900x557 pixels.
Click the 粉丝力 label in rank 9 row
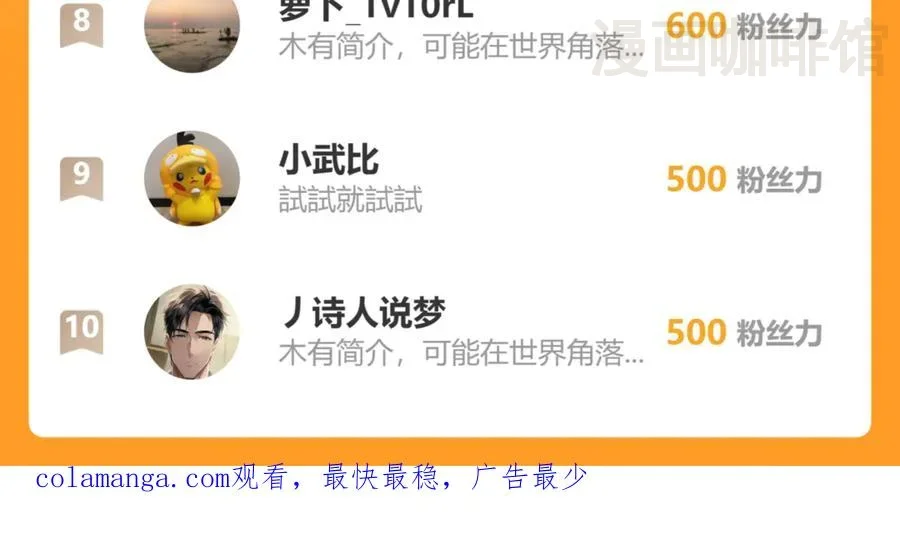[x=779, y=179]
